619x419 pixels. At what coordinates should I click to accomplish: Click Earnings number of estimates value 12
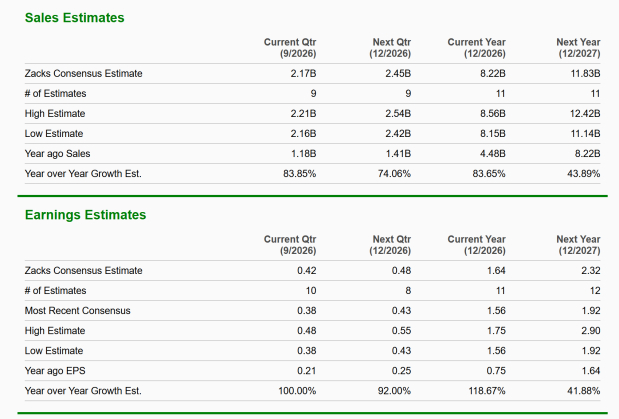(595, 291)
